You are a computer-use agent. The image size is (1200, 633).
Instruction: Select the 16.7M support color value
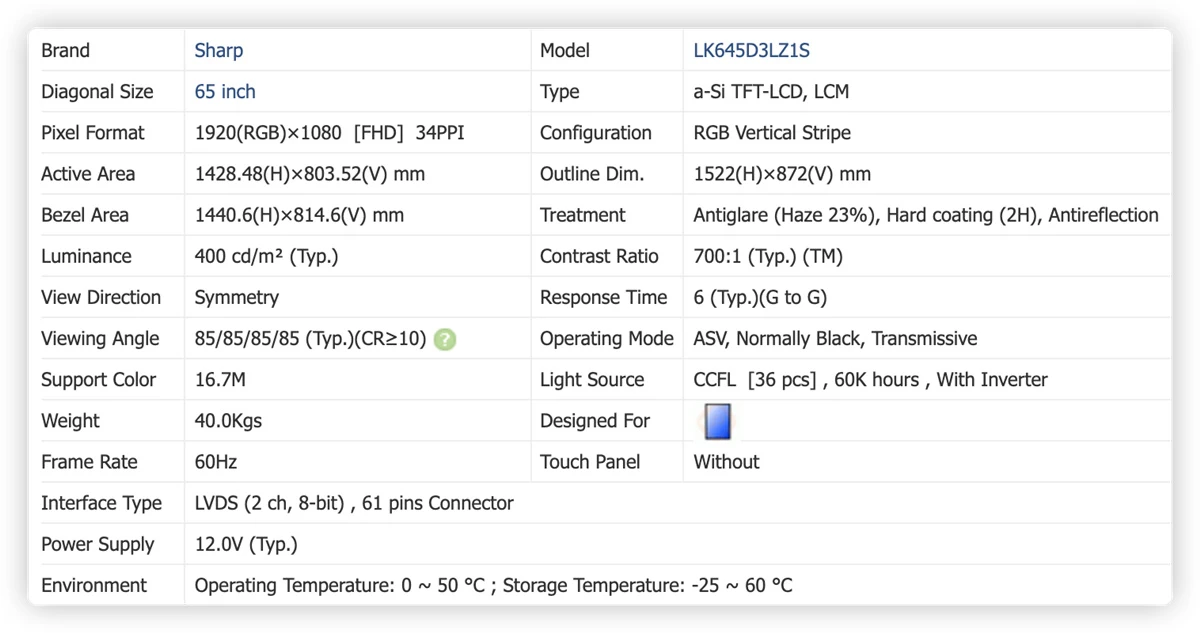220,380
